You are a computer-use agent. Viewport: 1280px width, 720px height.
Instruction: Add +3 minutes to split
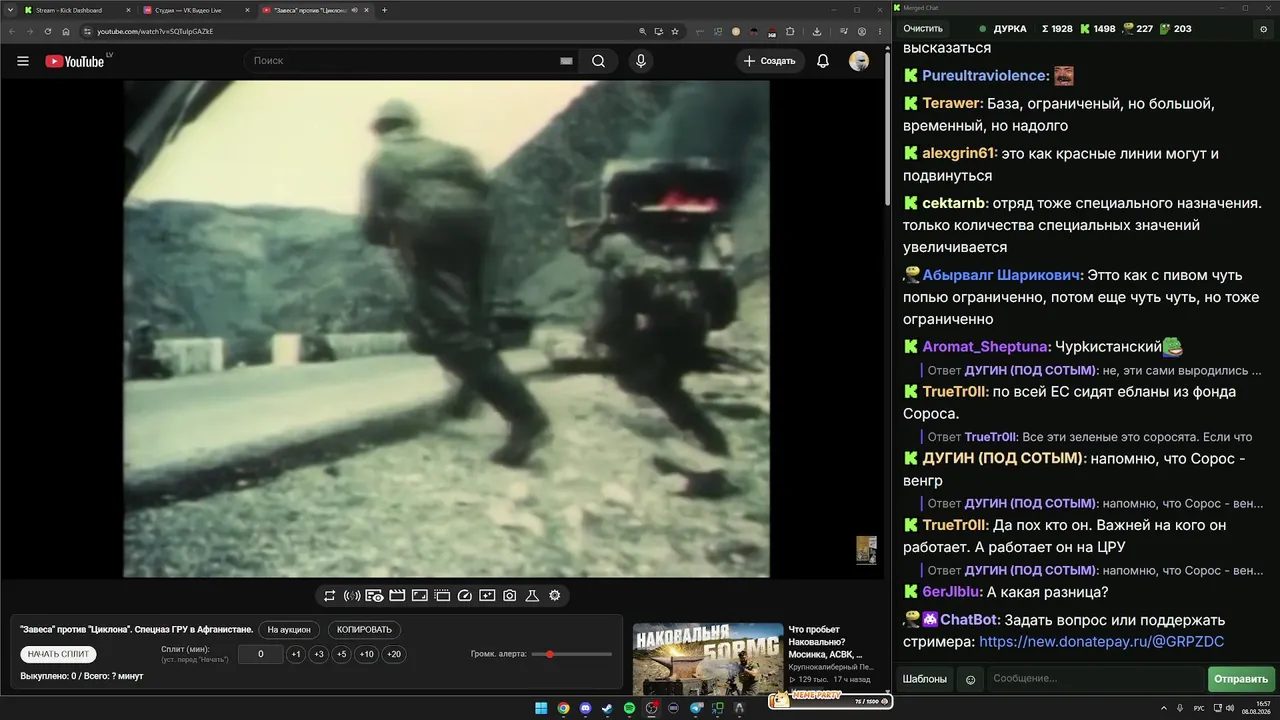319,655
